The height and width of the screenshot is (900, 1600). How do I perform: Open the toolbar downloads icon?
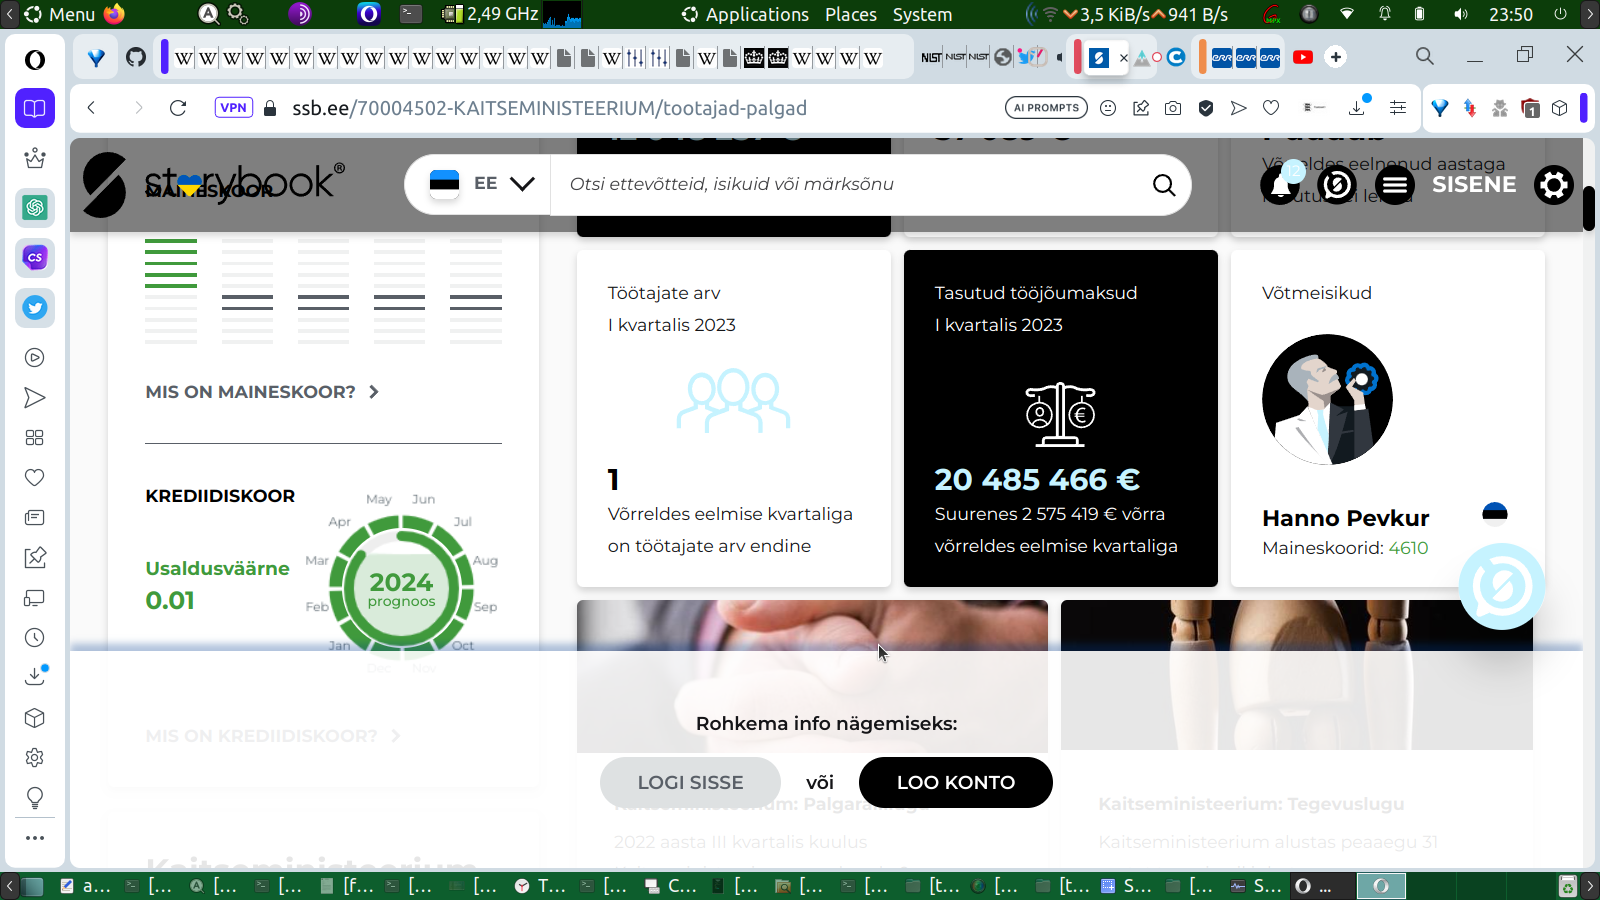(1358, 106)
